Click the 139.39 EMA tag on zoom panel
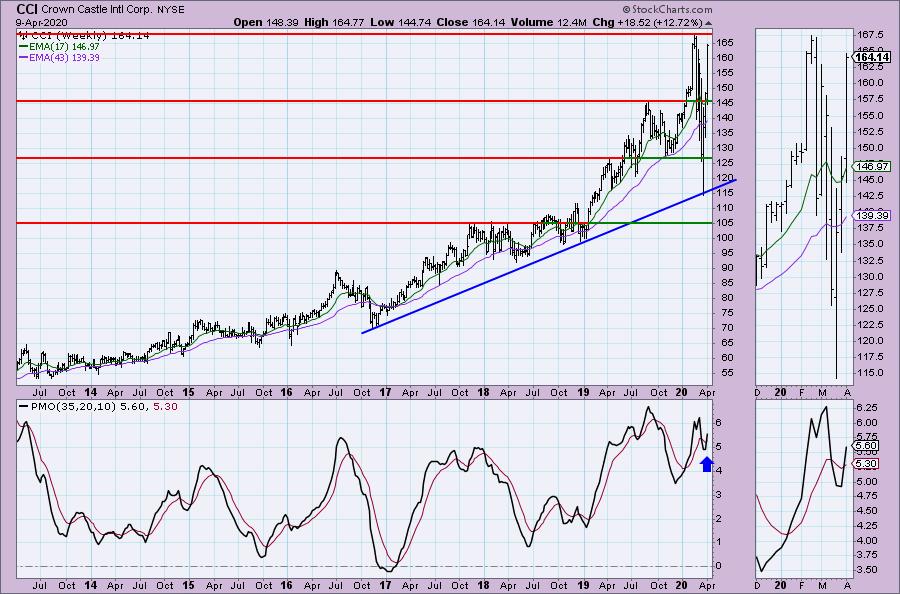 pos(871,216)
